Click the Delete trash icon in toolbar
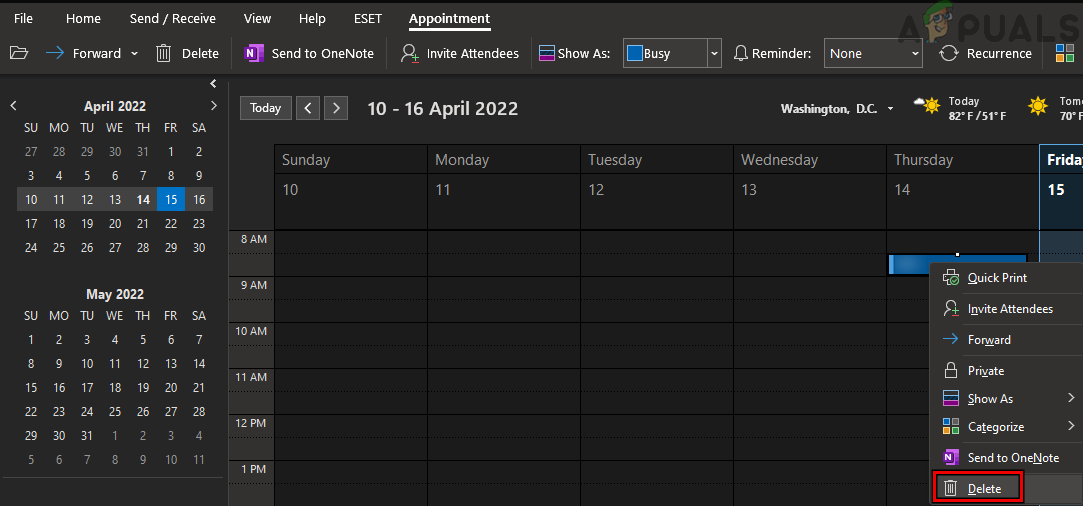This screenshot has width=1083, height=506. [x=164, y=54]
